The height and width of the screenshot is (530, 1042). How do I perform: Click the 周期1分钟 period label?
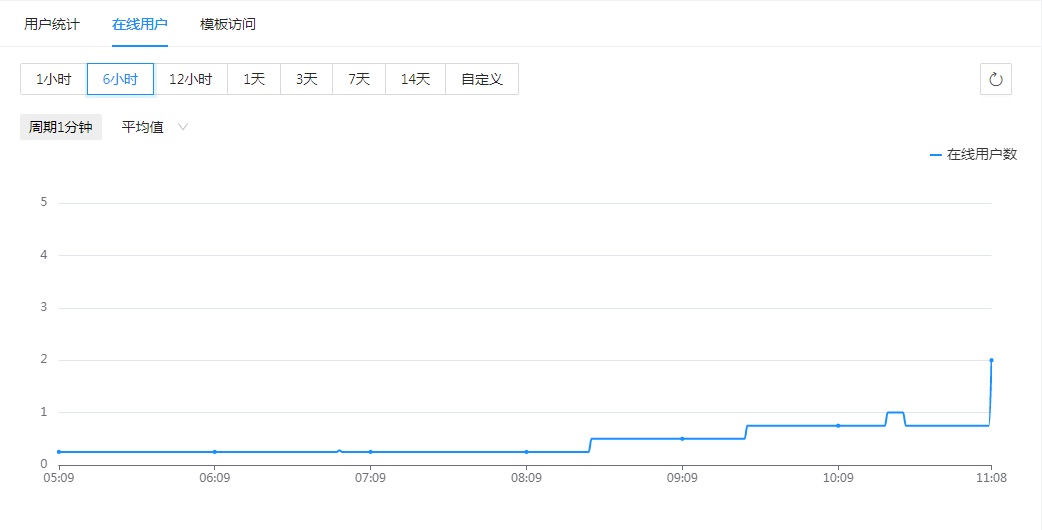point(61,127)
